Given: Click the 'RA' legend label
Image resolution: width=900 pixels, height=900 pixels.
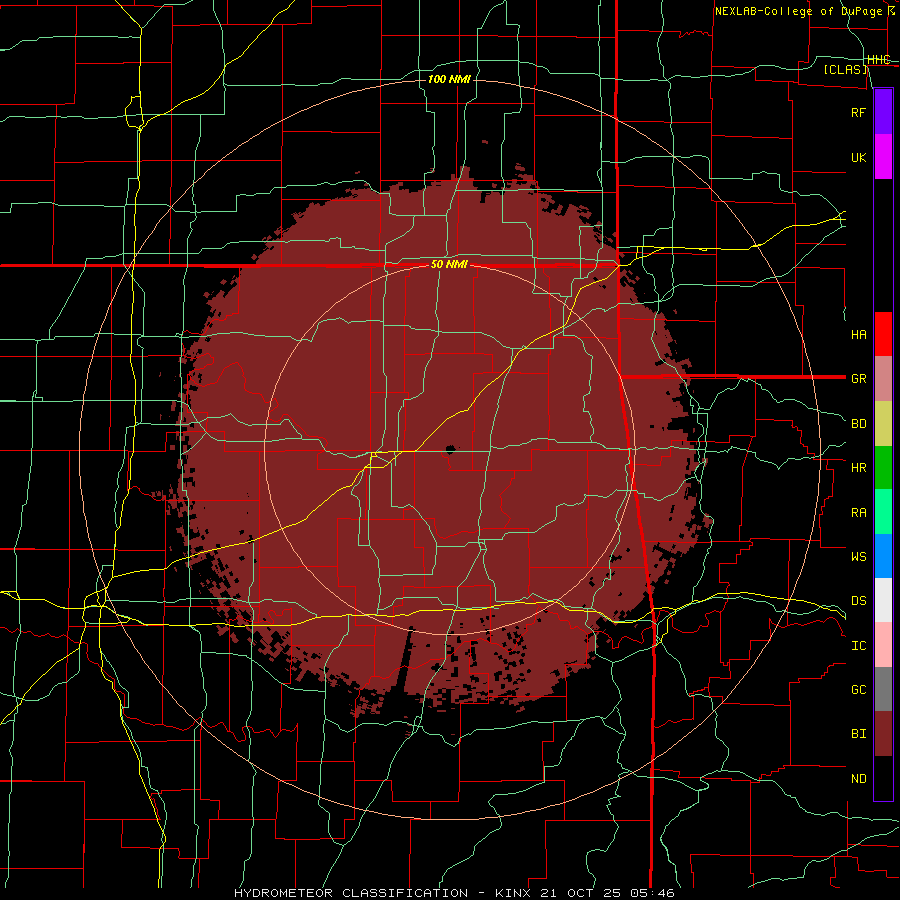Looking at the screenshot, I should pyautogui.click(x=858, y=513).
